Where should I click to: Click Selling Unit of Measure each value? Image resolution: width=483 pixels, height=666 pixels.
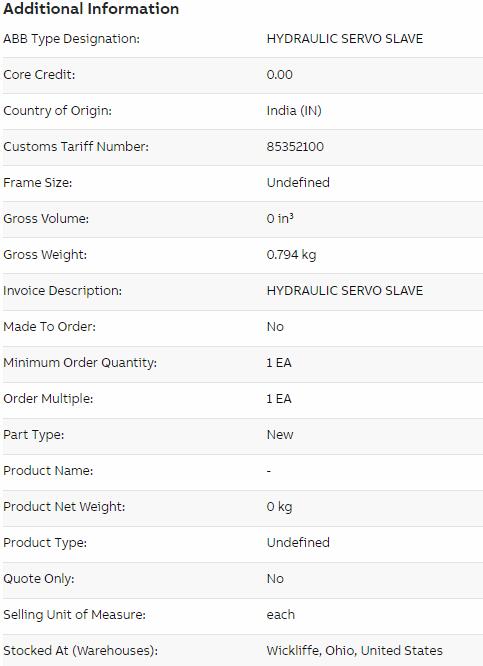[x=280, y=615]
